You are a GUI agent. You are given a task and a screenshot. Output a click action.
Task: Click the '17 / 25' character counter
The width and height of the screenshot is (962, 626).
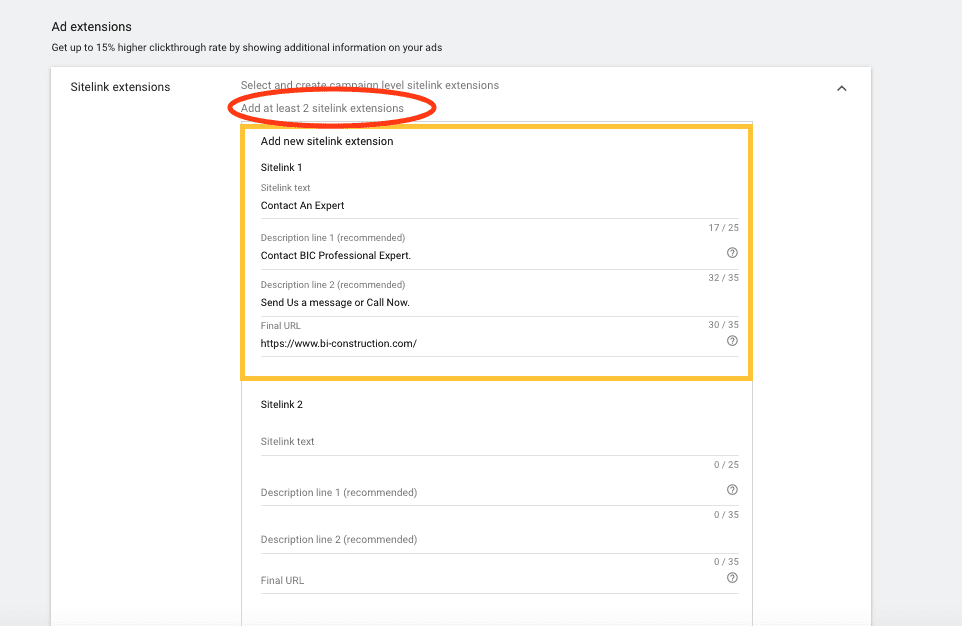[723, 227]
